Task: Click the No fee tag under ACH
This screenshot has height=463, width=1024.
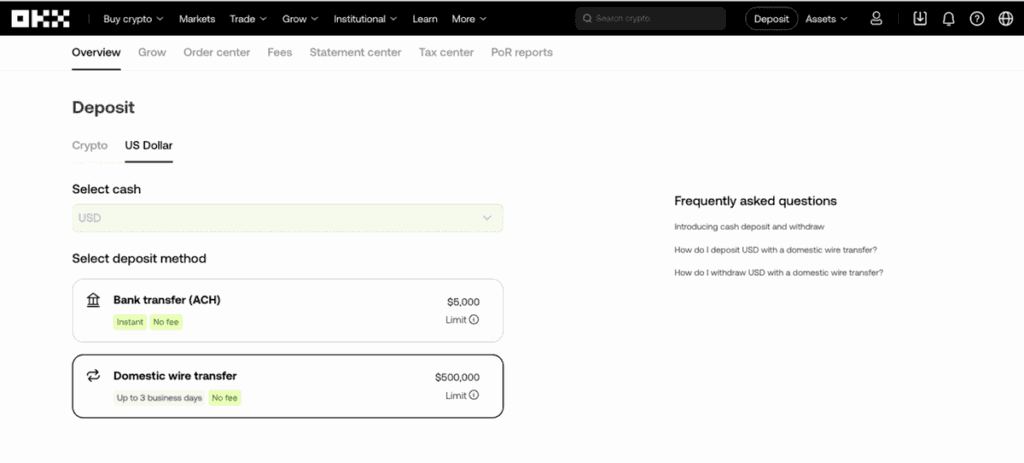Action: (x=166, y=322)
